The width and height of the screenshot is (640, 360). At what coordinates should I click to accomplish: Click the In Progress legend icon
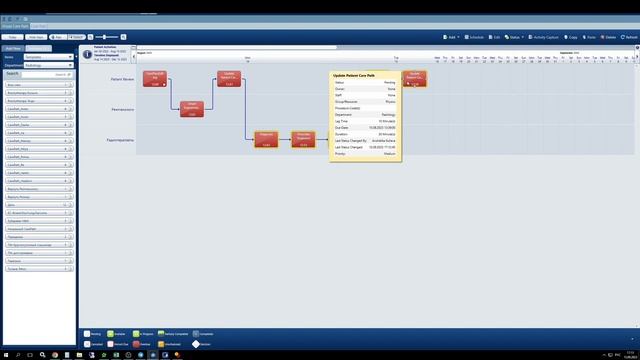(136, 334)
